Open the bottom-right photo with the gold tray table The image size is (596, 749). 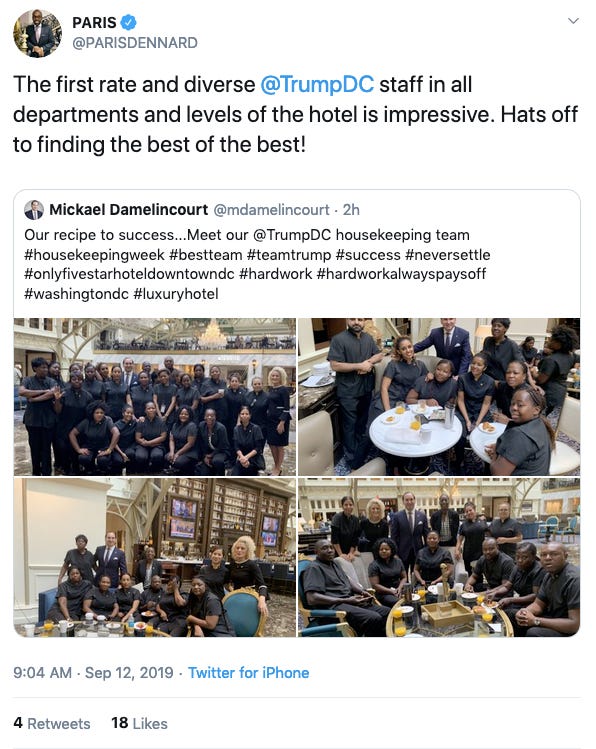point(439,557)
